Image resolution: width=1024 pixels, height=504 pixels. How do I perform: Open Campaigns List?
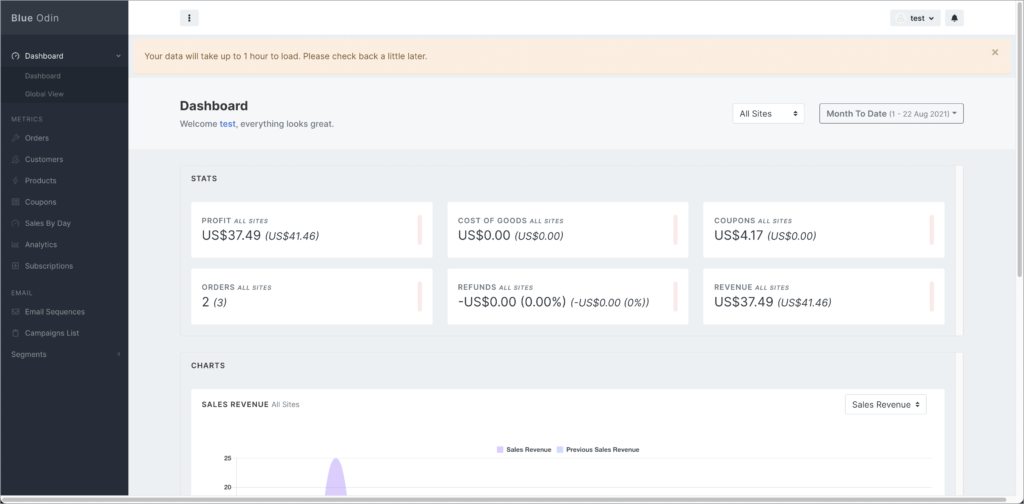click(x=52, y=333)
